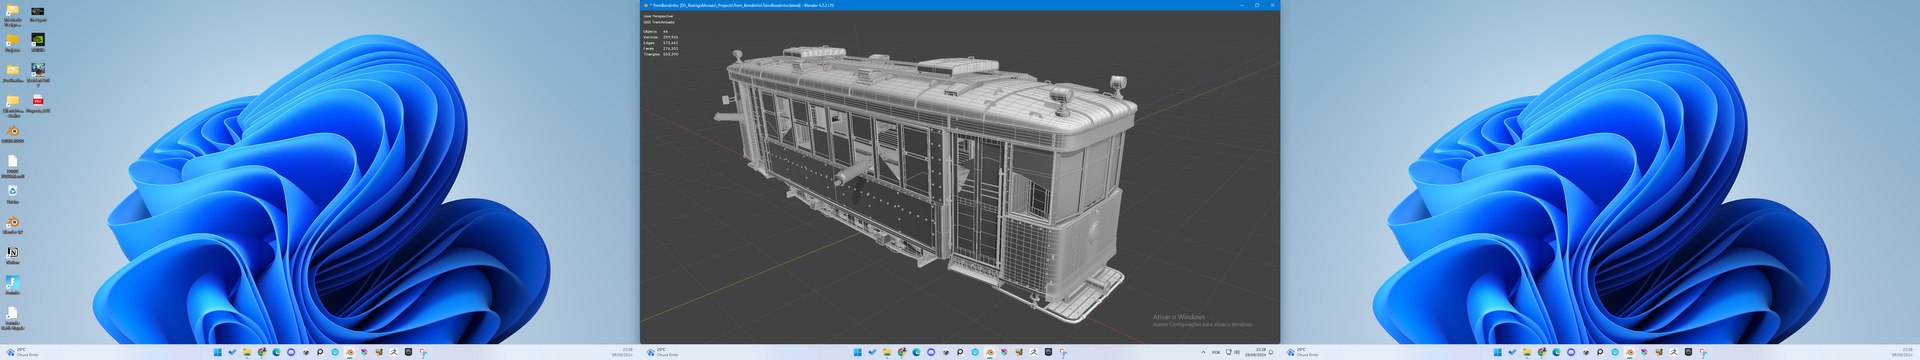Open weather widget on right monitor taskbar
Image resolution: width=1920 pixels, height=360 pixels.
click(1302, 352)
